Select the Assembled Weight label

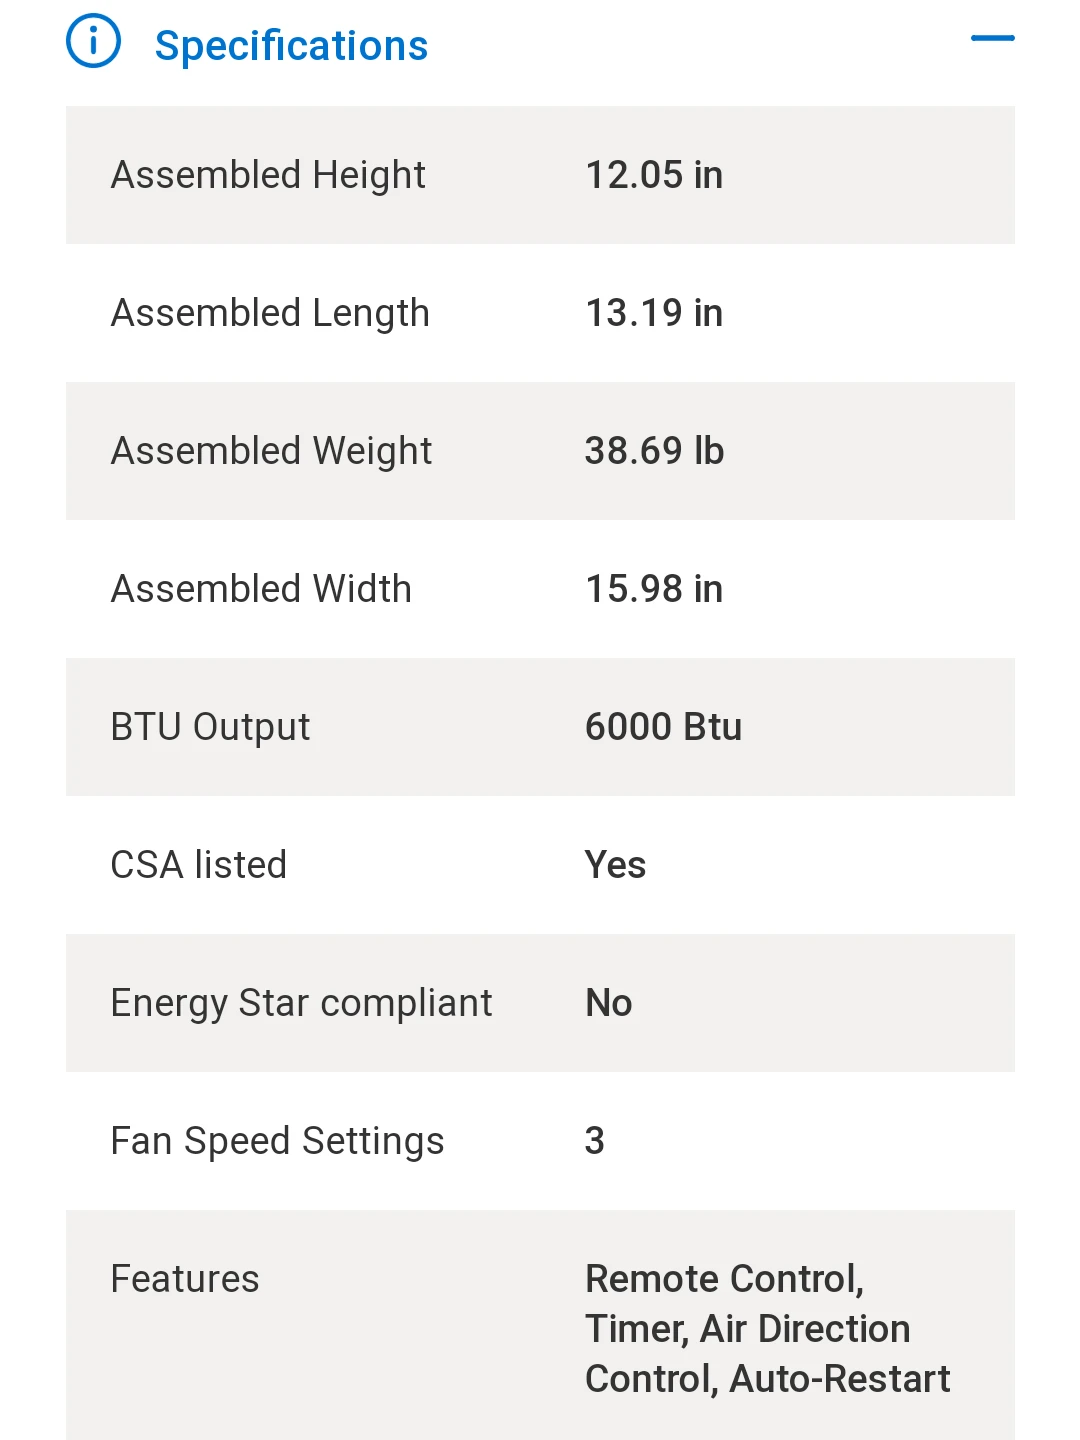[x=271, y=451]
